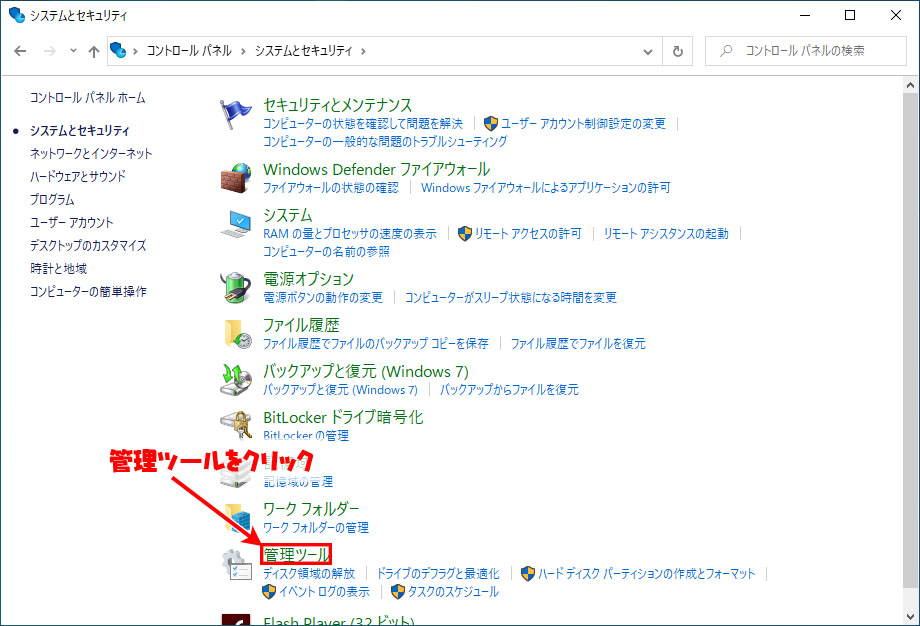
Task: Open ワーク フォルダー heading link
Action: [311, 508]
